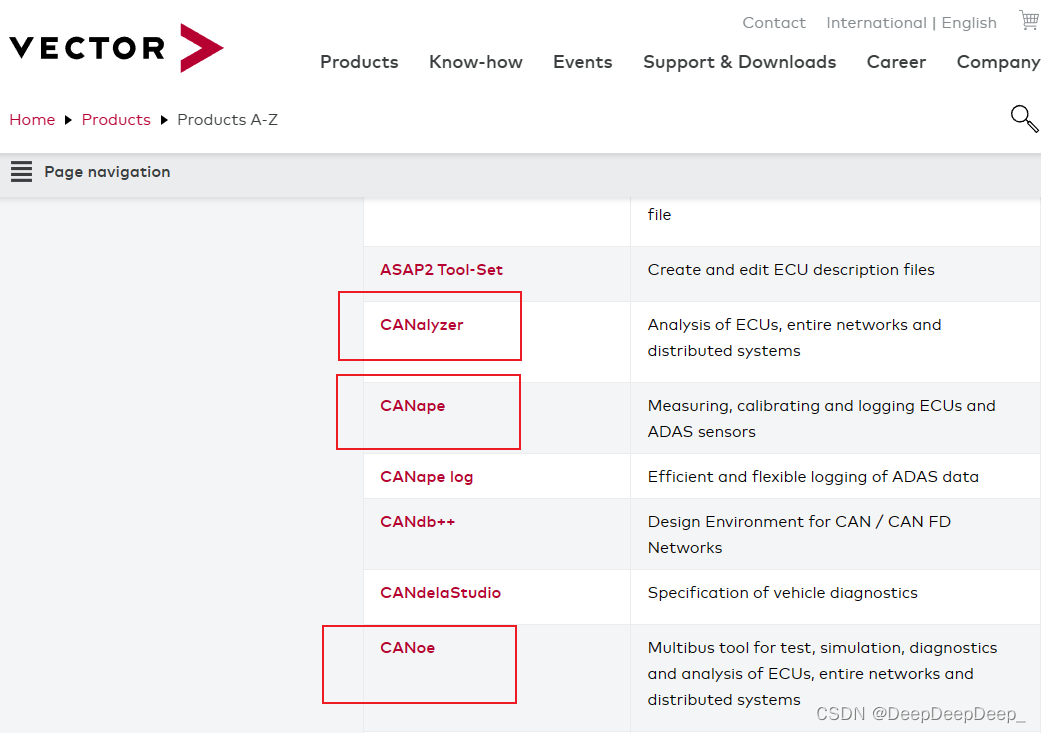Image resolution: width=1041 pixels, height=733 pixels.
Task: Open the ASAP2 Tool-Set product link
Action: [441, 270]
